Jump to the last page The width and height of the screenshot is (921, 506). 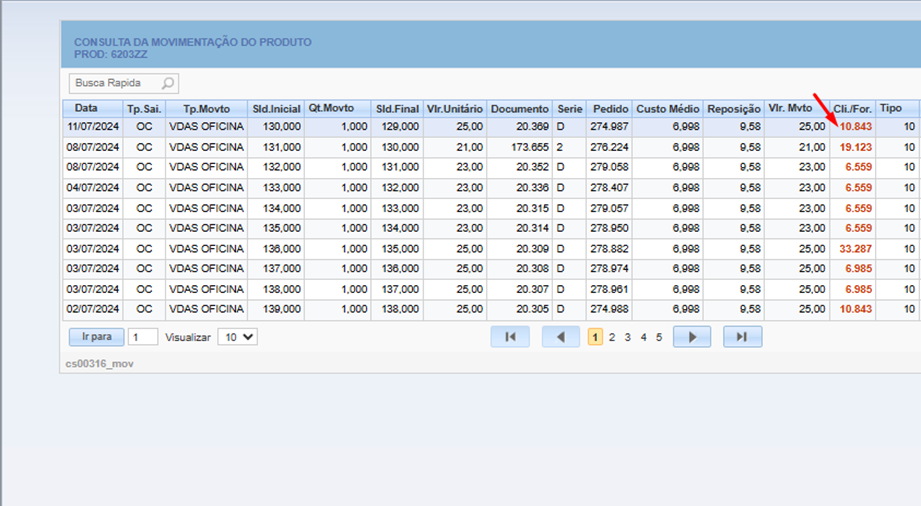coord(742,337)
